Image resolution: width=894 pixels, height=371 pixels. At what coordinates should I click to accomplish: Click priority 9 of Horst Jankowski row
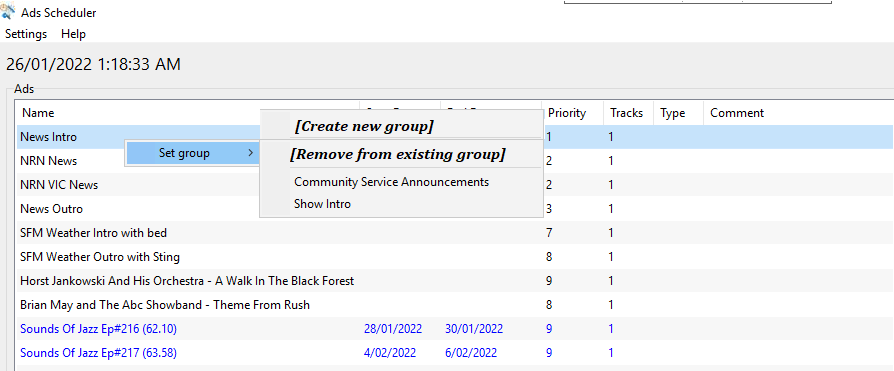[549, 280]
